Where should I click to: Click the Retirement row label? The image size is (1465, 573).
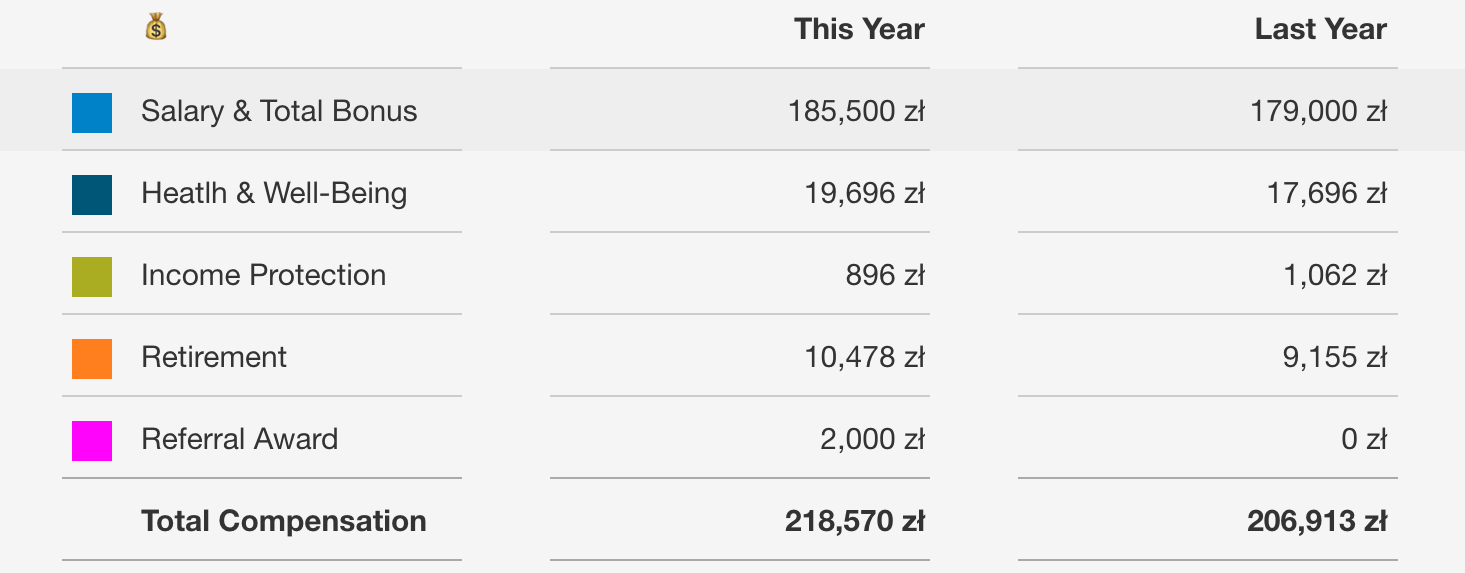214,357
